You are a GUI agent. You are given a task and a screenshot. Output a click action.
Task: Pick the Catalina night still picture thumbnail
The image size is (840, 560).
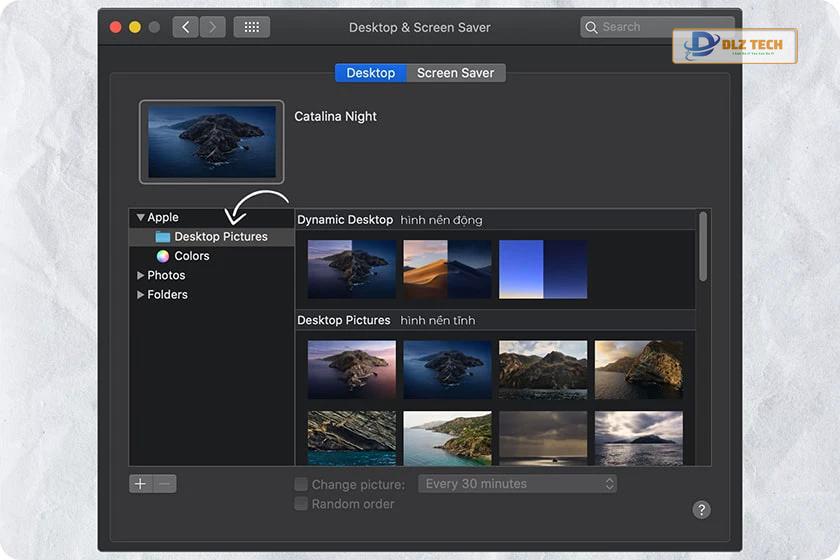tap(447, 370)
